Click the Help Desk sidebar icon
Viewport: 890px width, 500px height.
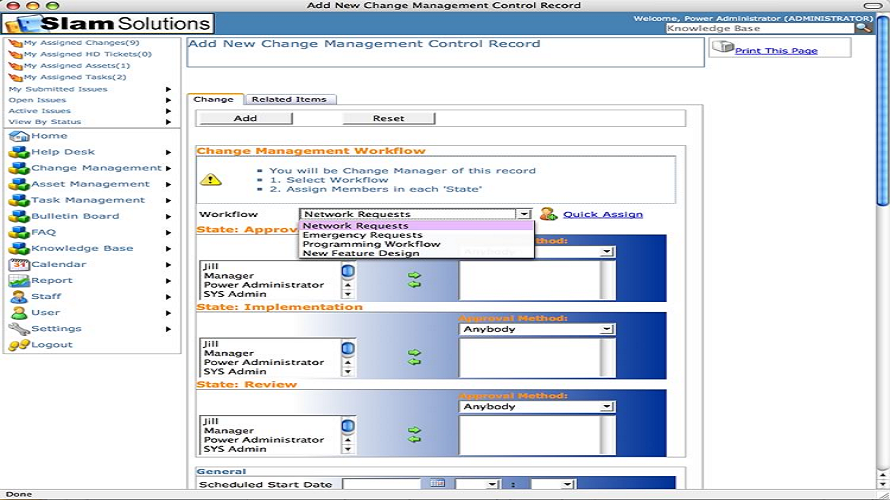pyautogui.click(x=19, y=152)
